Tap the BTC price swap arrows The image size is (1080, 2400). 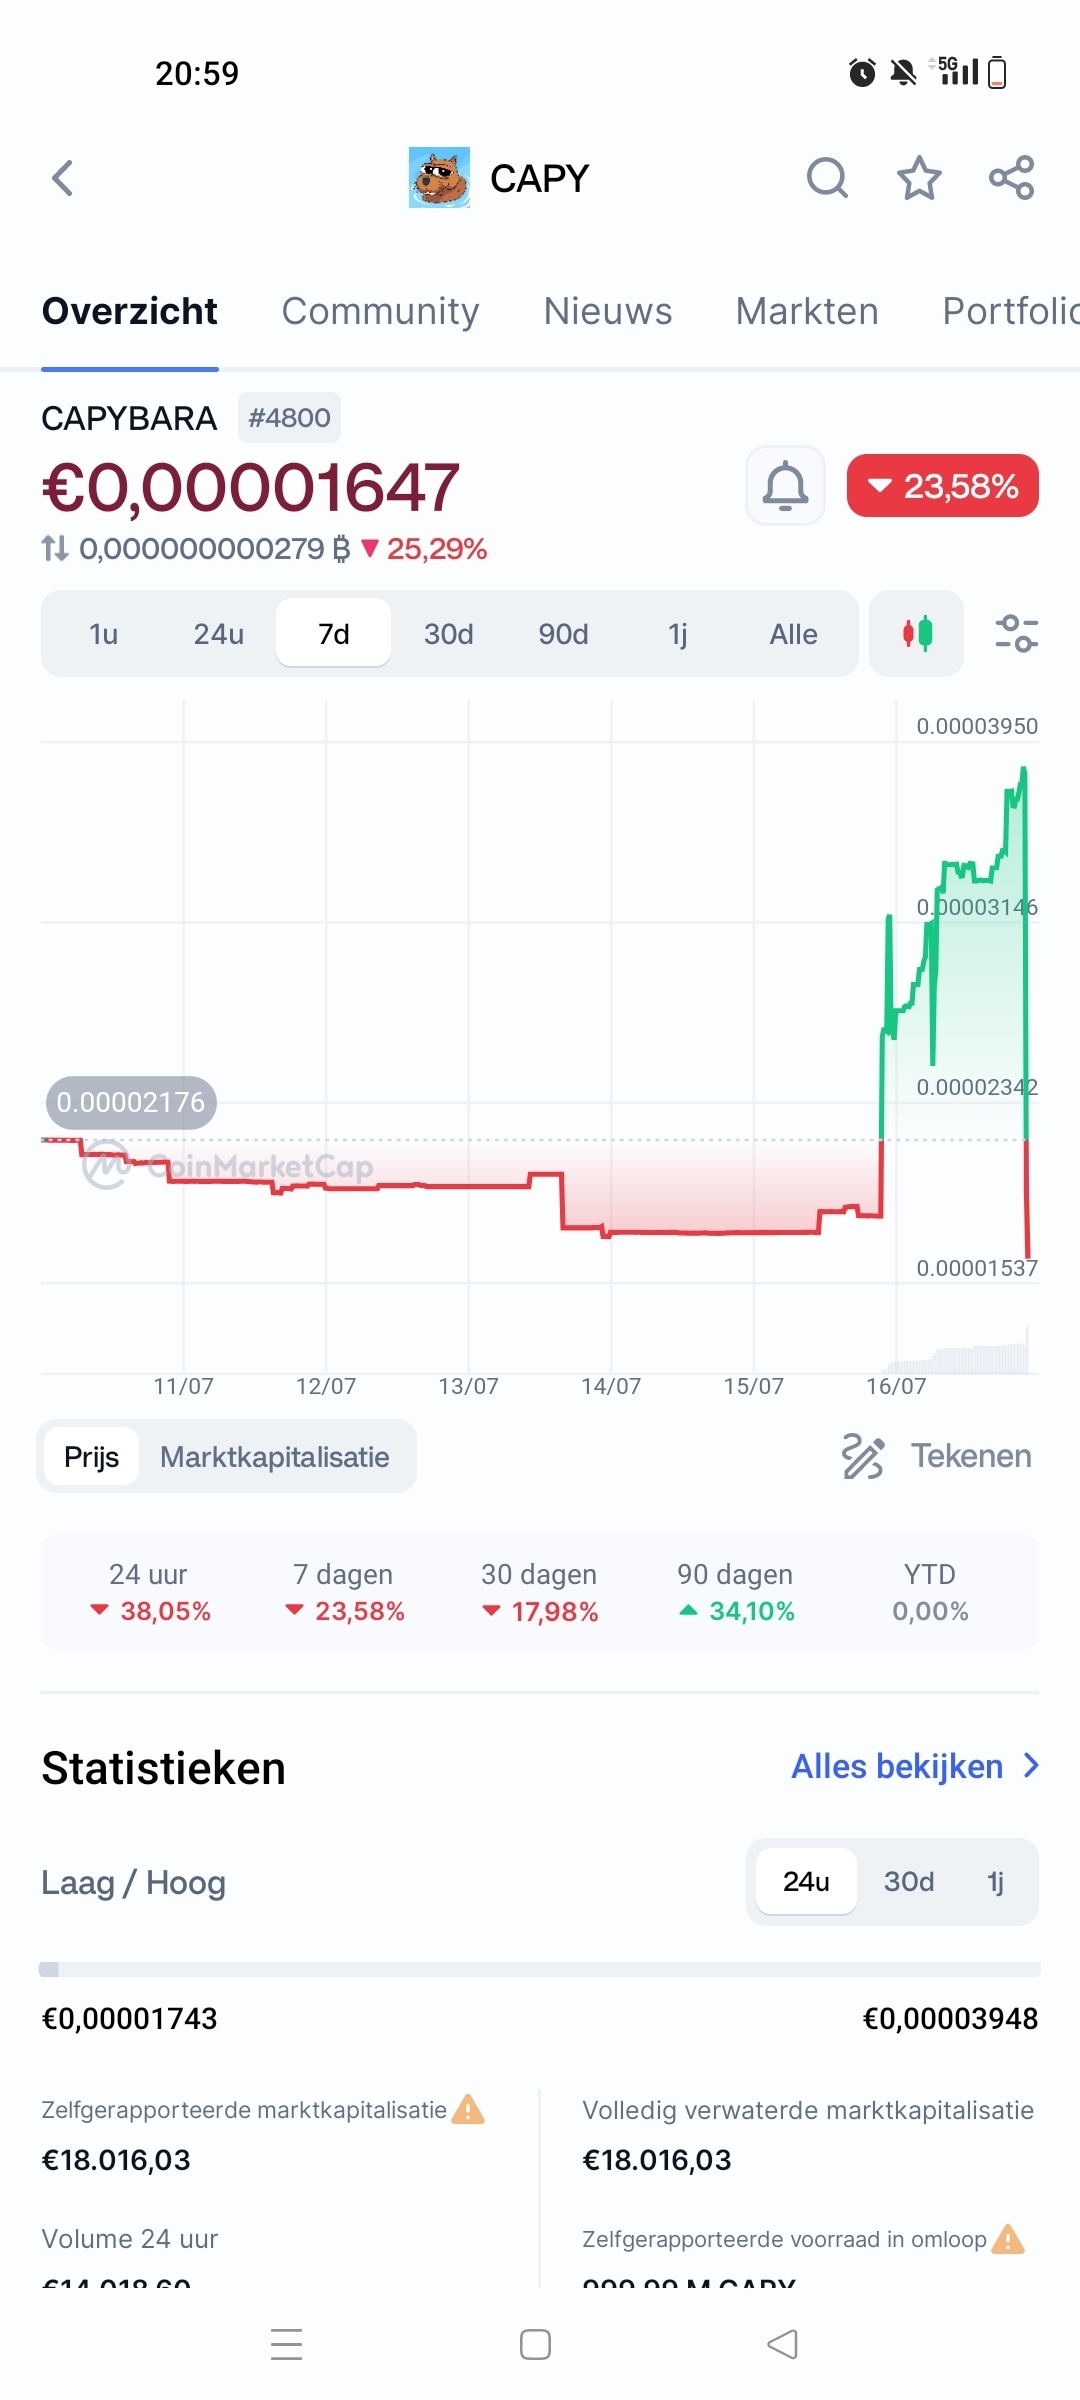tap(55, 548)
